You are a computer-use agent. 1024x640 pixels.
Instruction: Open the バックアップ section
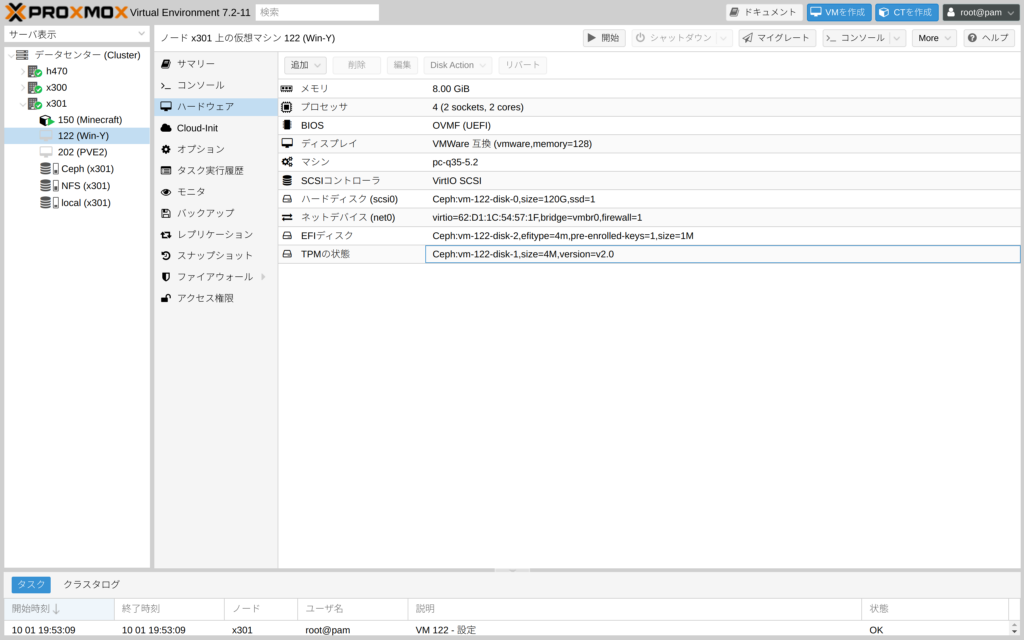(205, 213)
